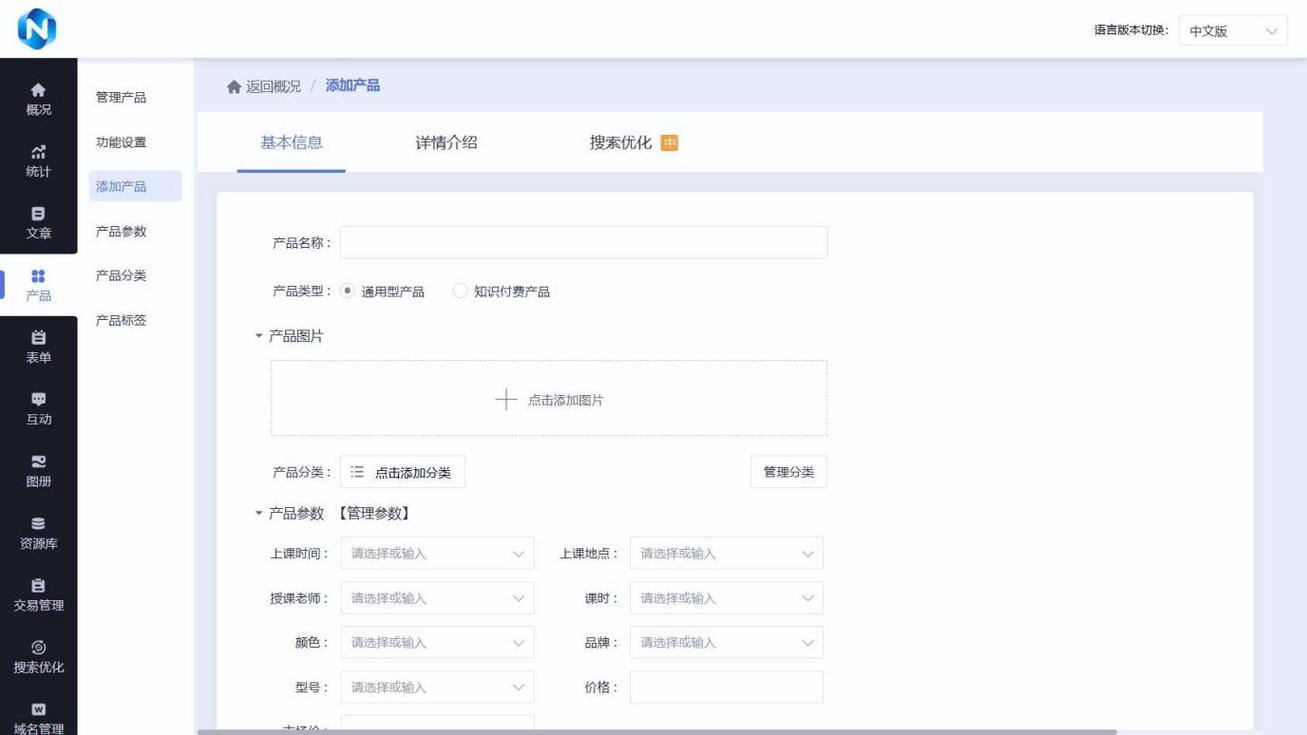Open the 搜索优化 tab
1307x735 pixels.
[x=620, y=142]
